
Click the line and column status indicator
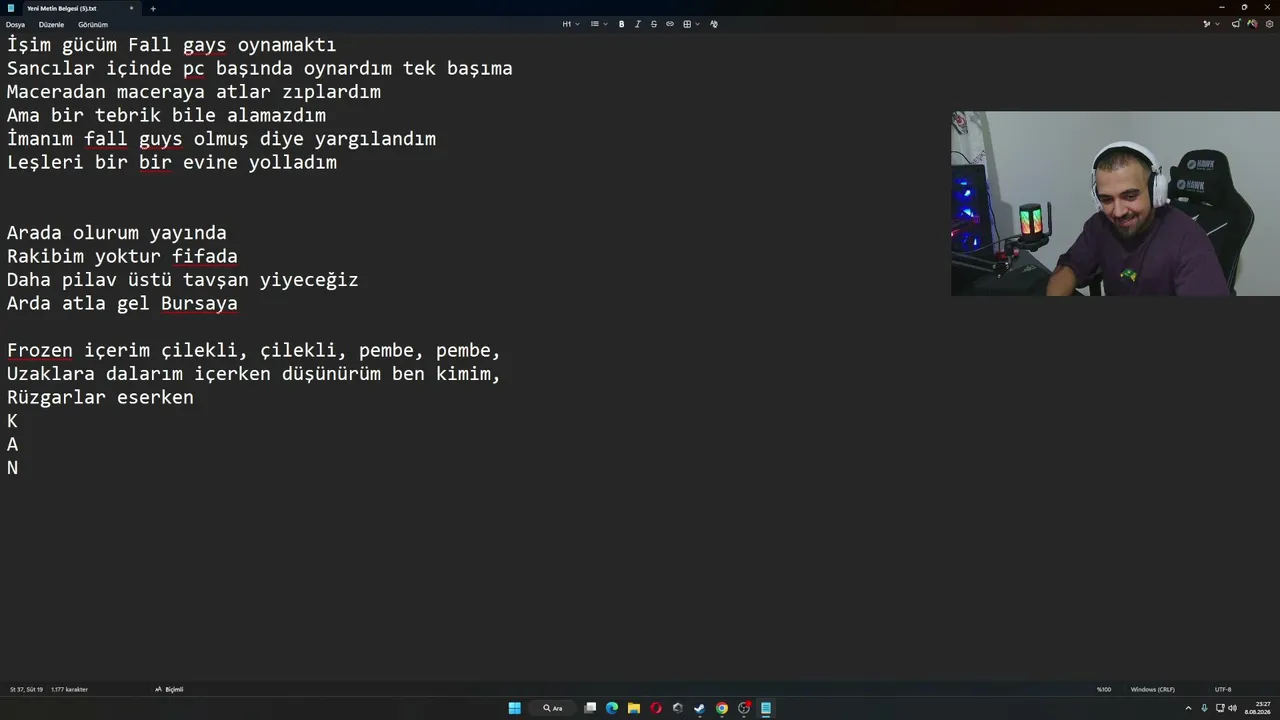[26, 689]
